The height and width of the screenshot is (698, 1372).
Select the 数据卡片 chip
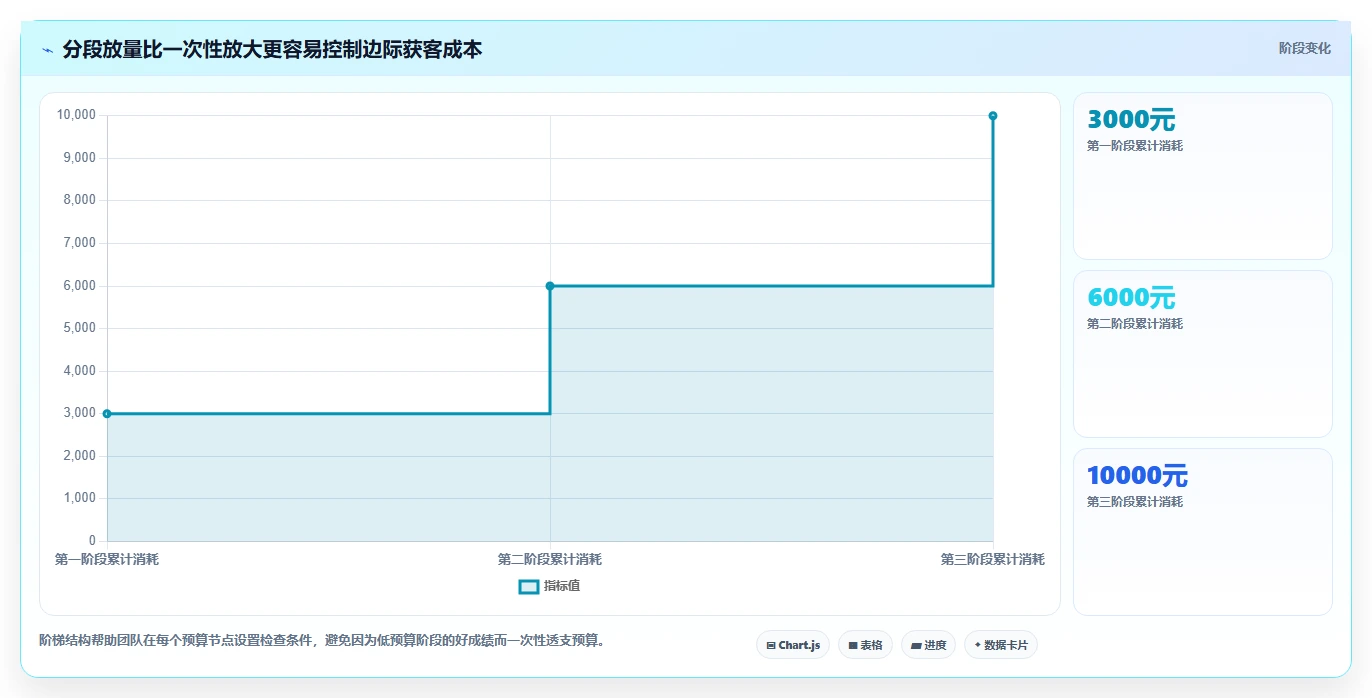(x=1001, y=645)
